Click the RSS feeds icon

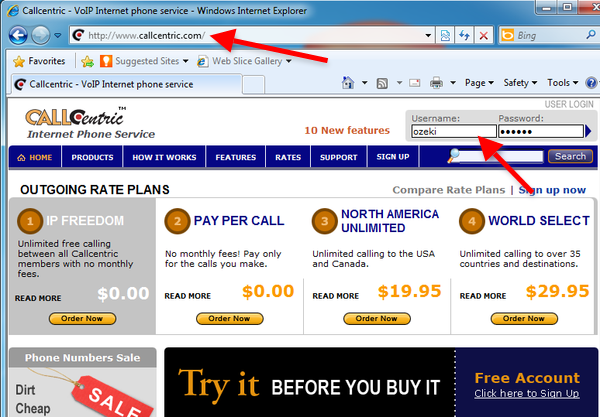point(382,83)
